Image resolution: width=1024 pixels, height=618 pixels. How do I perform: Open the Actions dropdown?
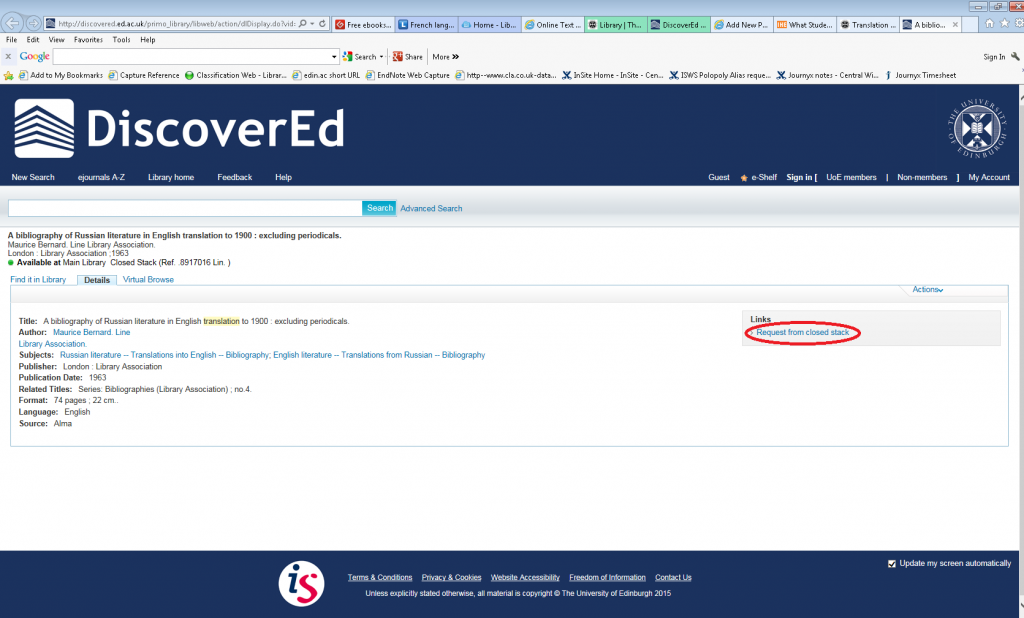click(927, 288)
